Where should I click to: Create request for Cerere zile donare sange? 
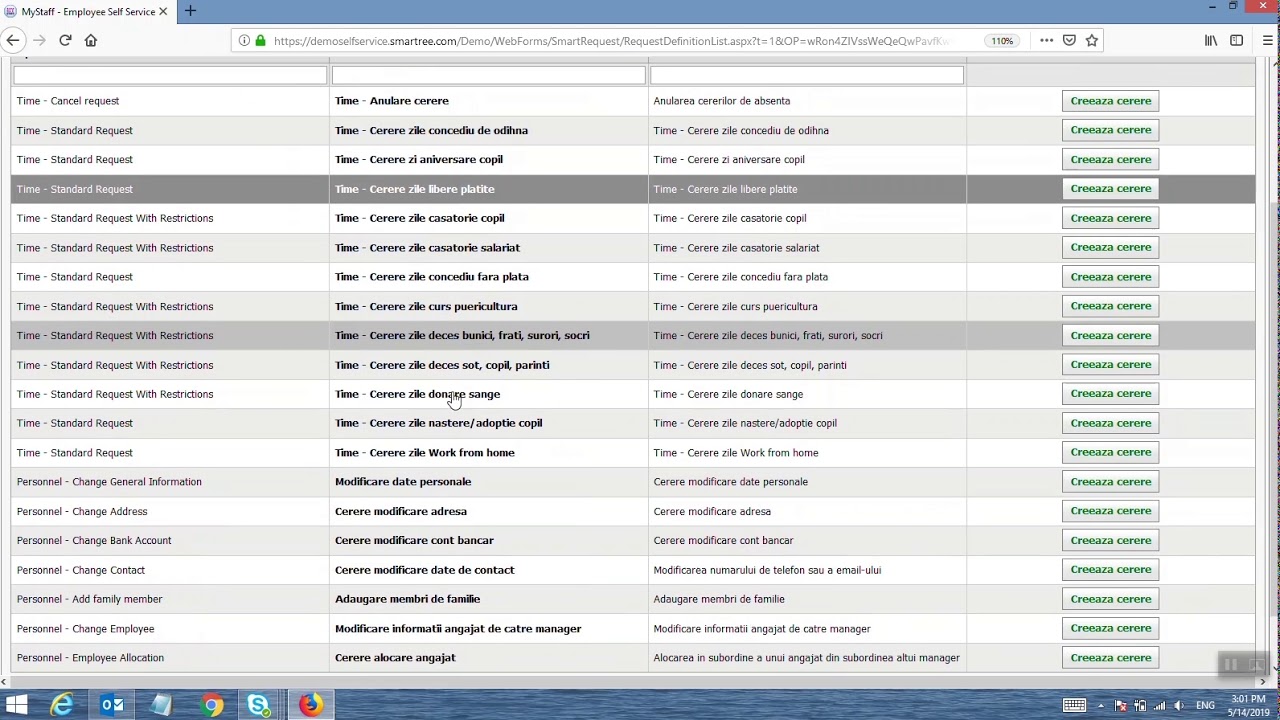point(1110,394)
